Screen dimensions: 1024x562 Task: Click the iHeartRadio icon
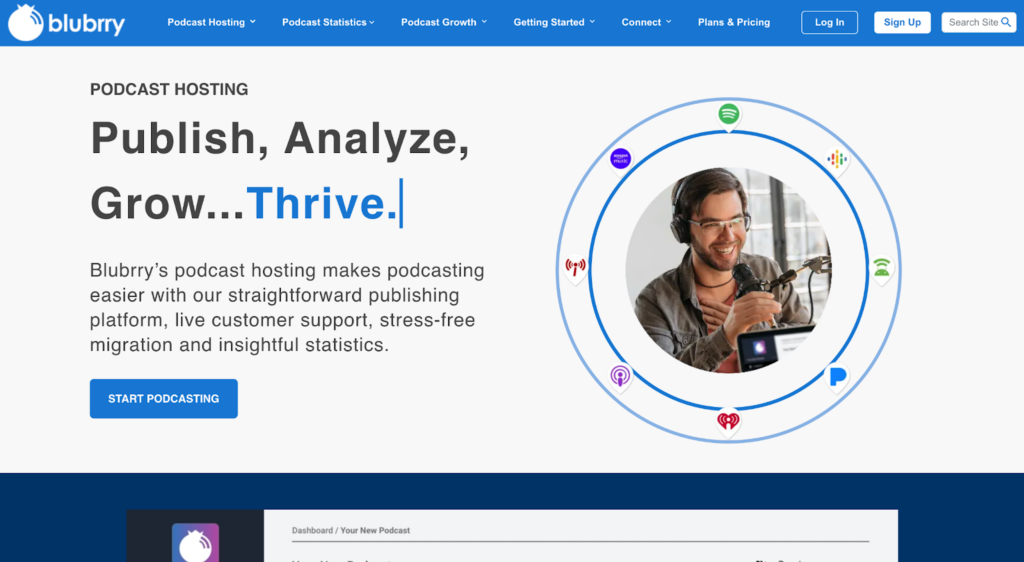[728, 420]
